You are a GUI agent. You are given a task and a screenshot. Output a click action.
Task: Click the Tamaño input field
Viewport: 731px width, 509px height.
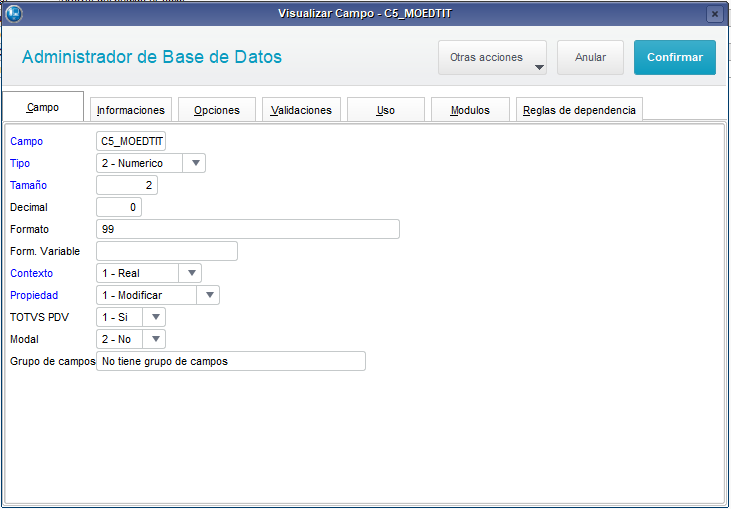tap(127, 185)
